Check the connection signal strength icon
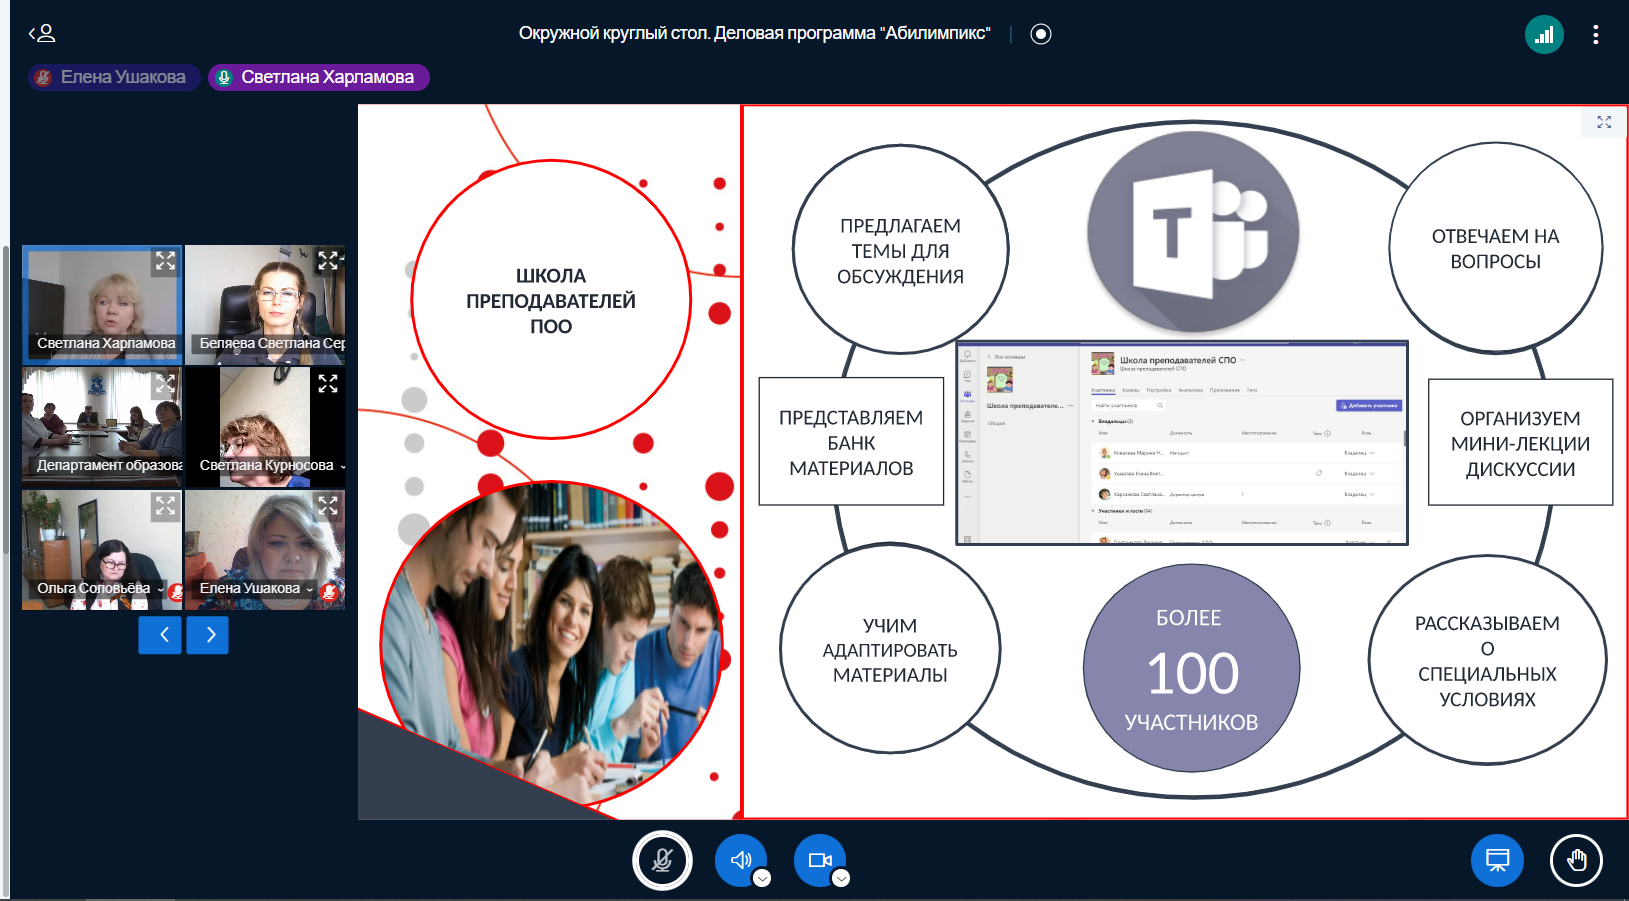This screenshot has height=901, width=1629. tap(1544, 35)
